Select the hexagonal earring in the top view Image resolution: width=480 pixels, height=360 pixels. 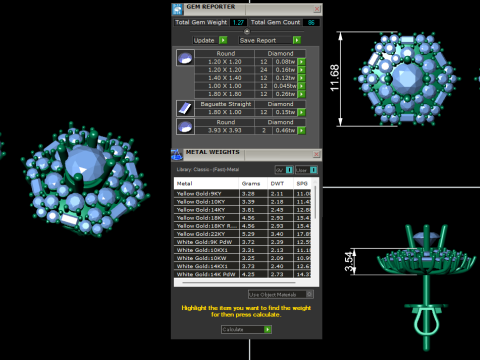click(407, 79)
